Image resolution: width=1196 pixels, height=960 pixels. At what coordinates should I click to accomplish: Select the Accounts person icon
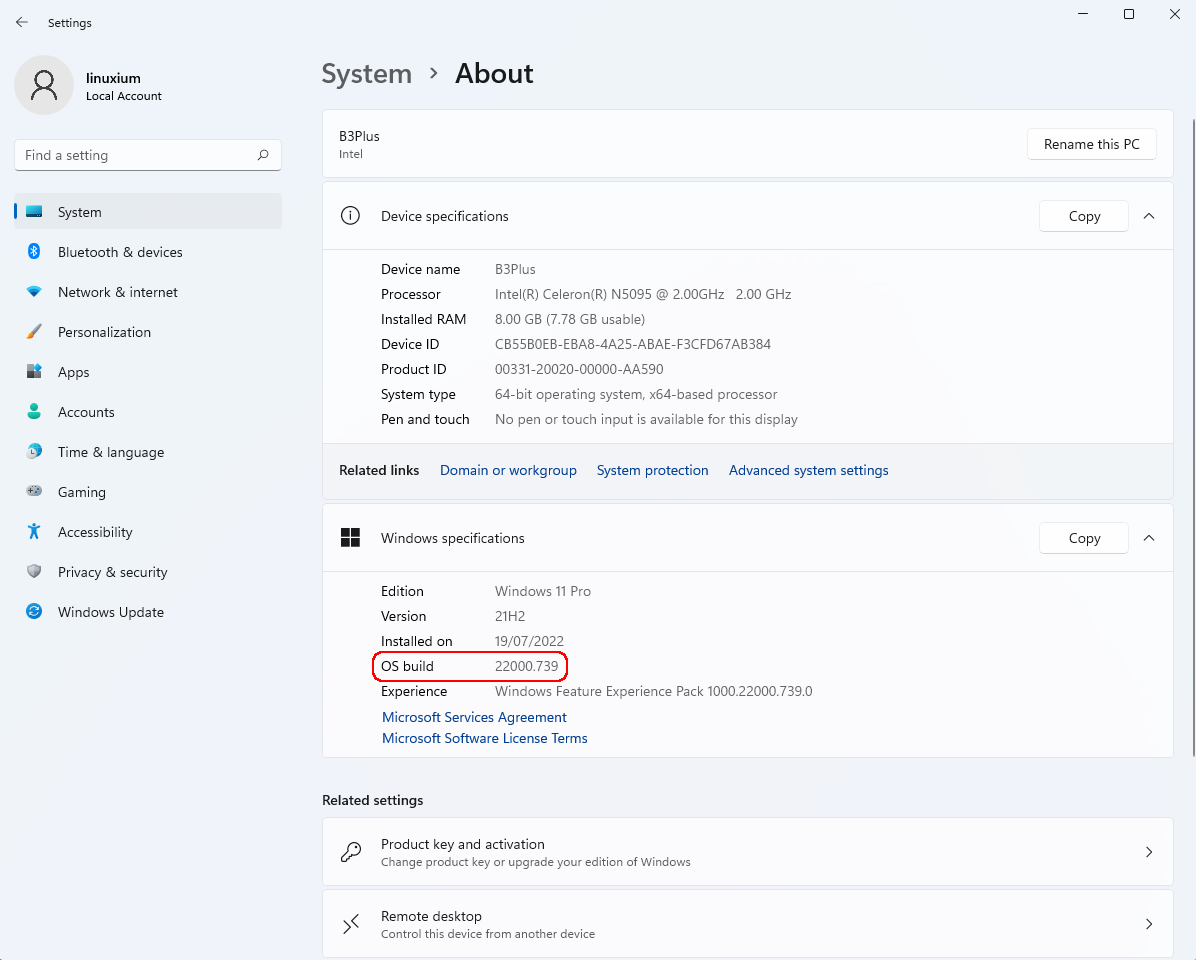(x=34, y=412)
